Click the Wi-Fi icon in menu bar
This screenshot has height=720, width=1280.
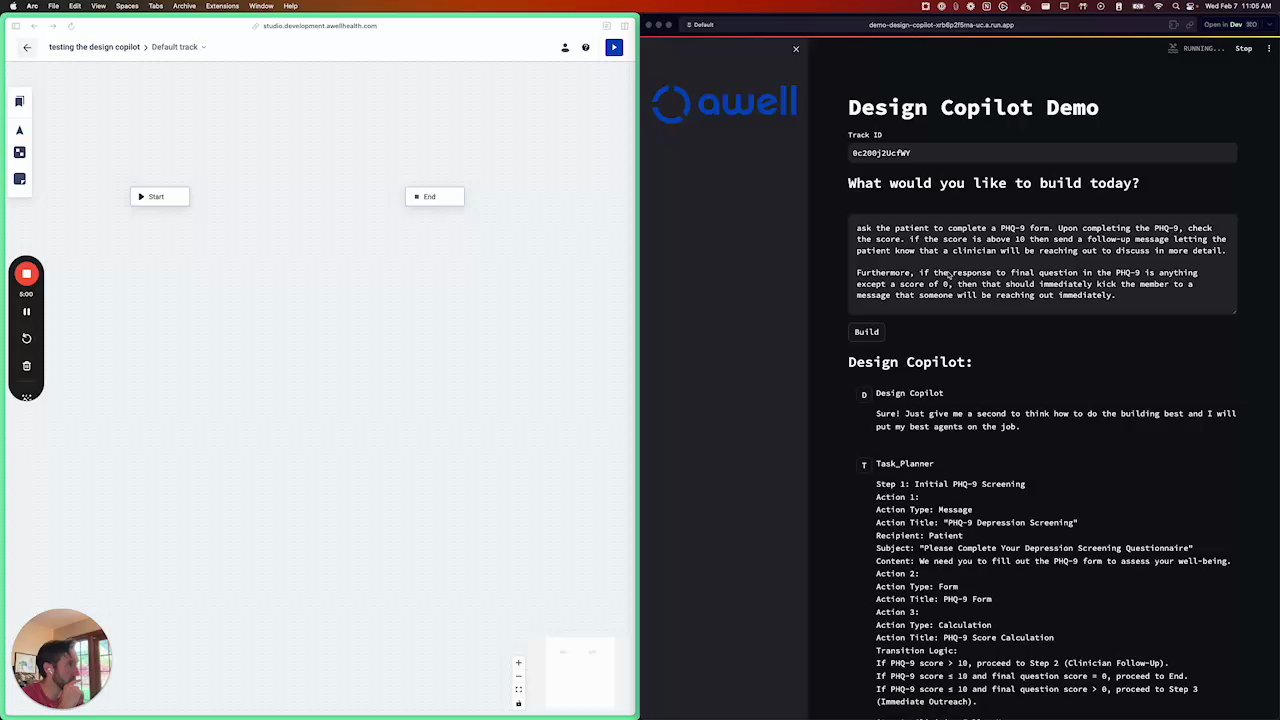click(x=1158, y=6)
